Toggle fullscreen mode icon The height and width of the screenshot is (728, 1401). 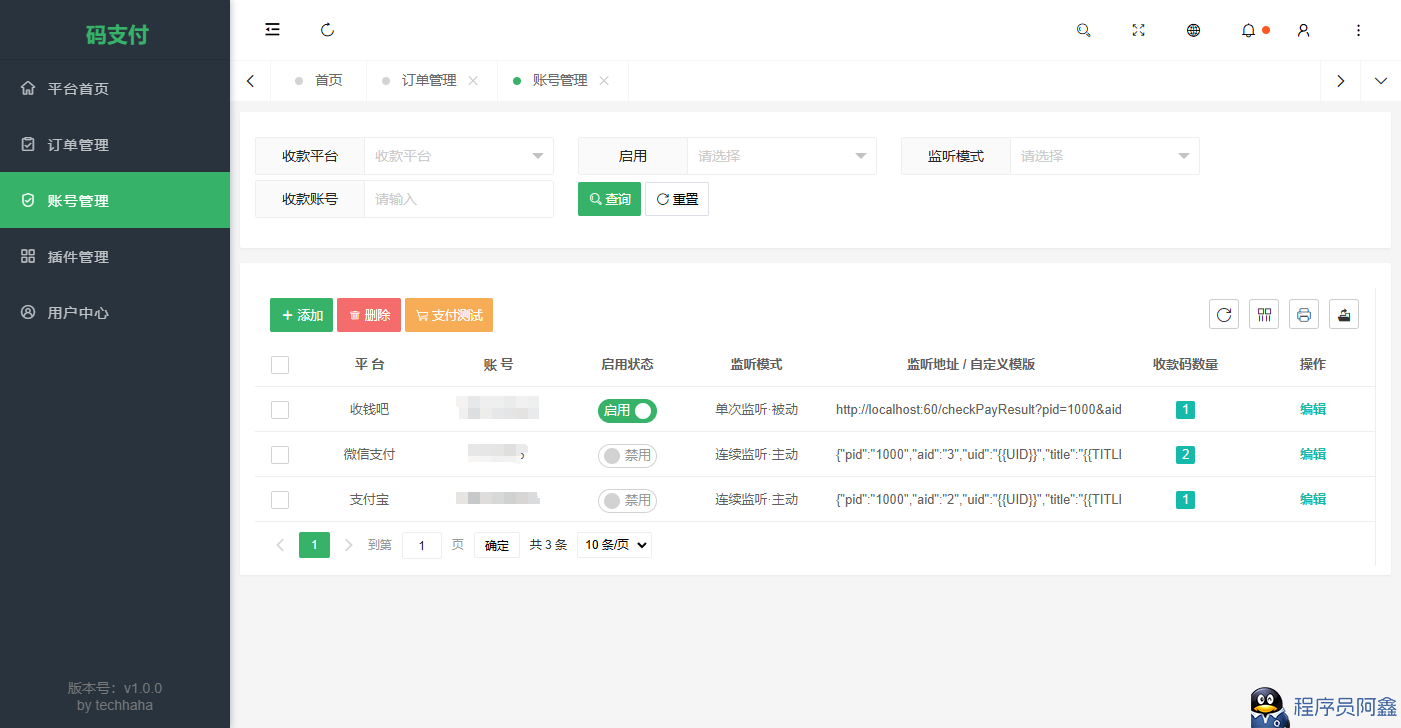1138,30
